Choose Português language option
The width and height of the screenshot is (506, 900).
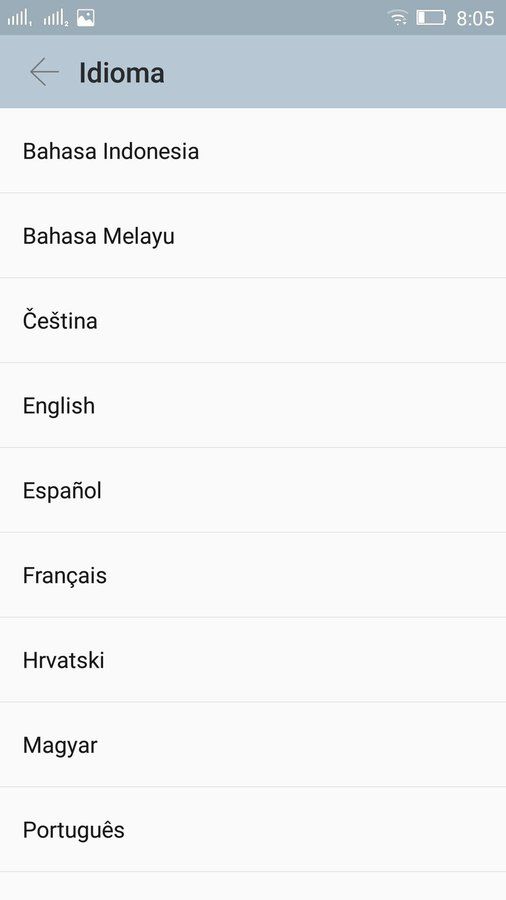(253, 830)
